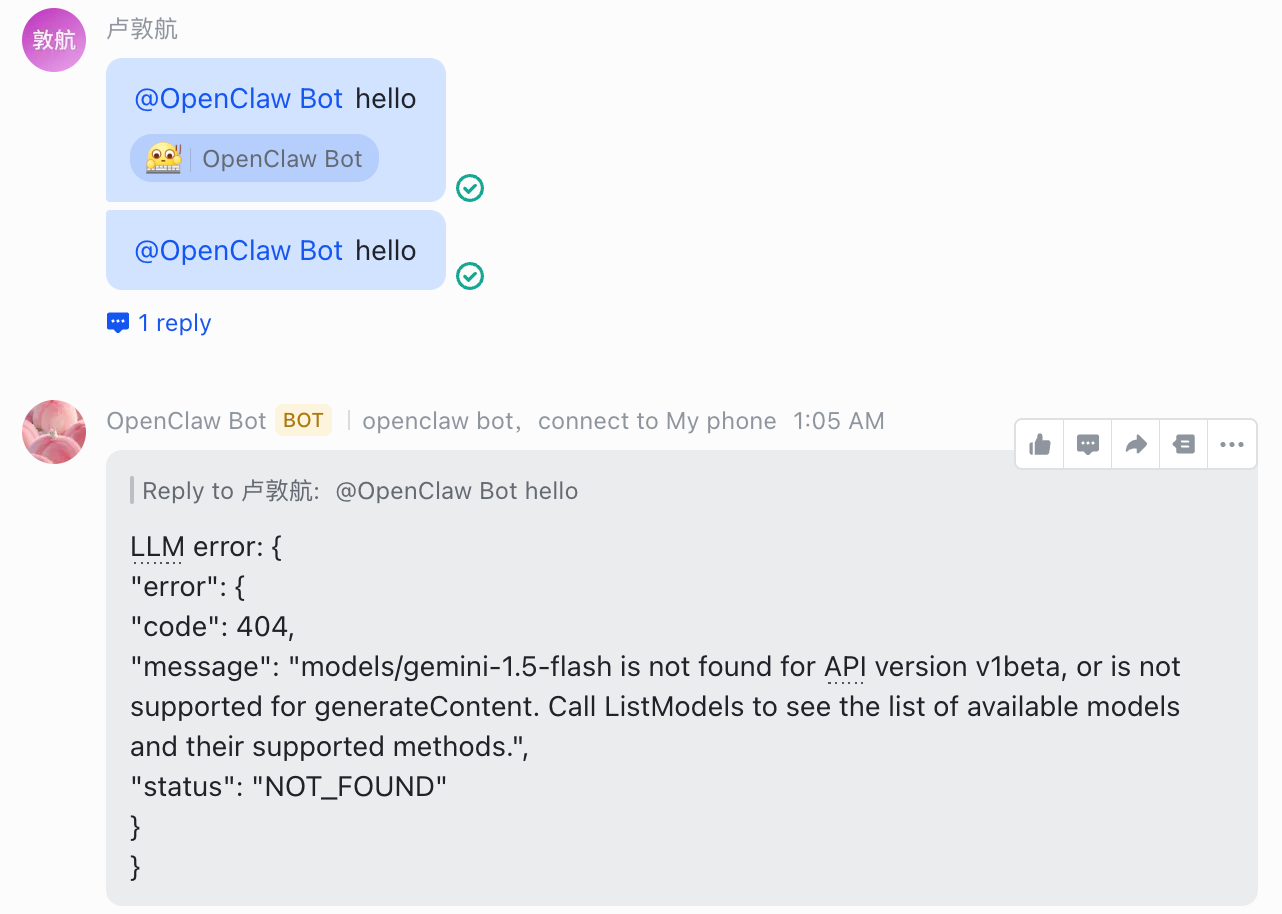
Task: Click the emoji reaction pill labeled OpenClaw Bot
Action: pos(255,159)
